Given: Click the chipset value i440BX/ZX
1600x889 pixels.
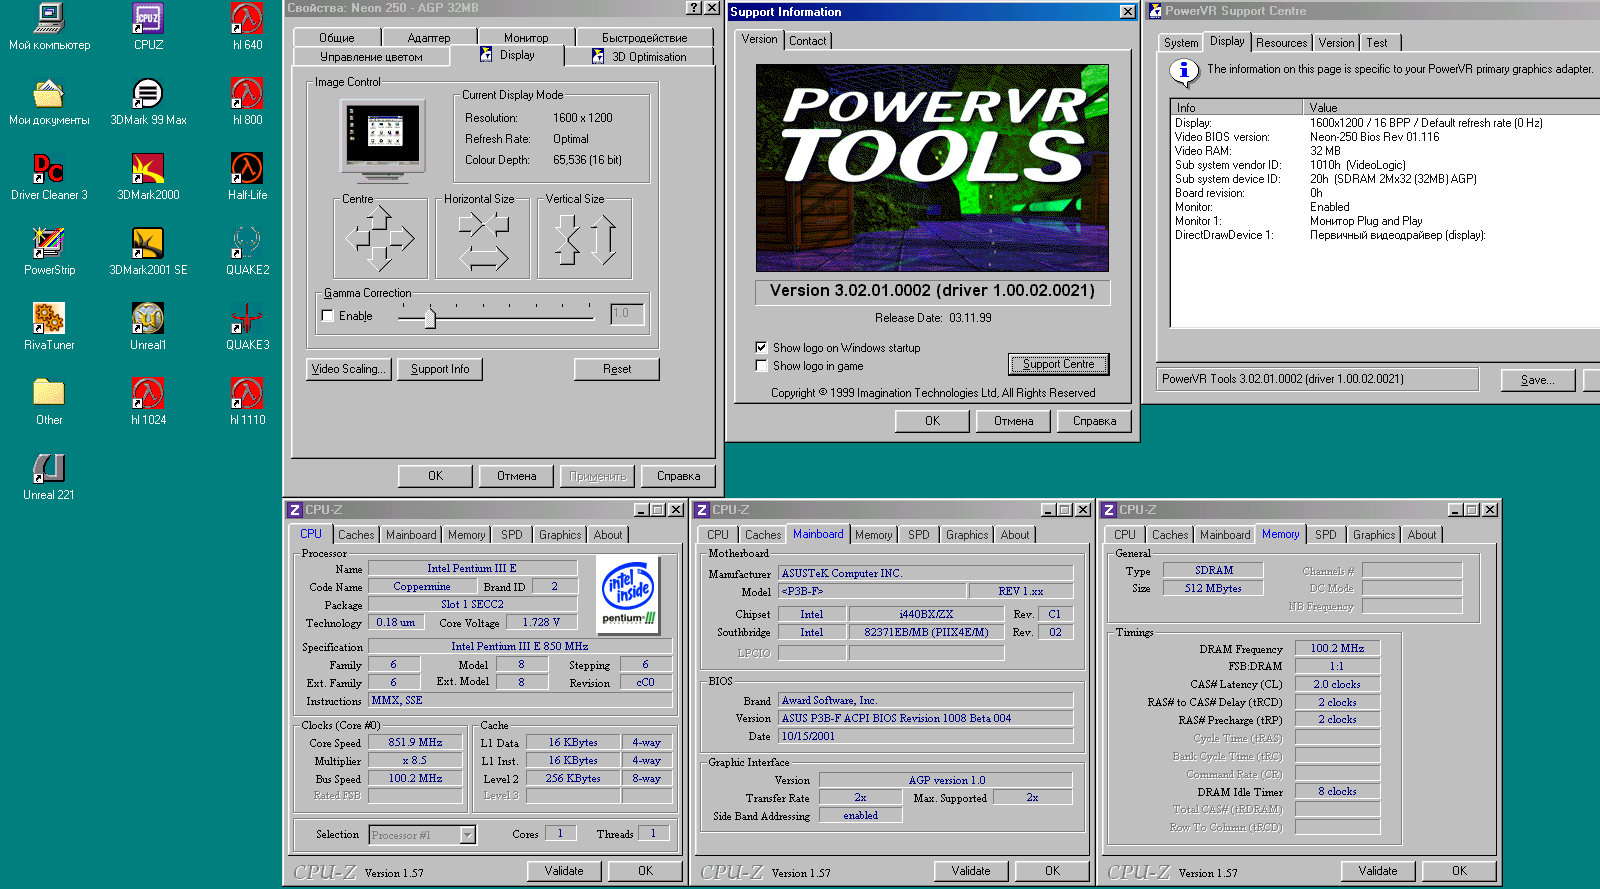Looking at the screenshot, I should click(x=926, y=614).
